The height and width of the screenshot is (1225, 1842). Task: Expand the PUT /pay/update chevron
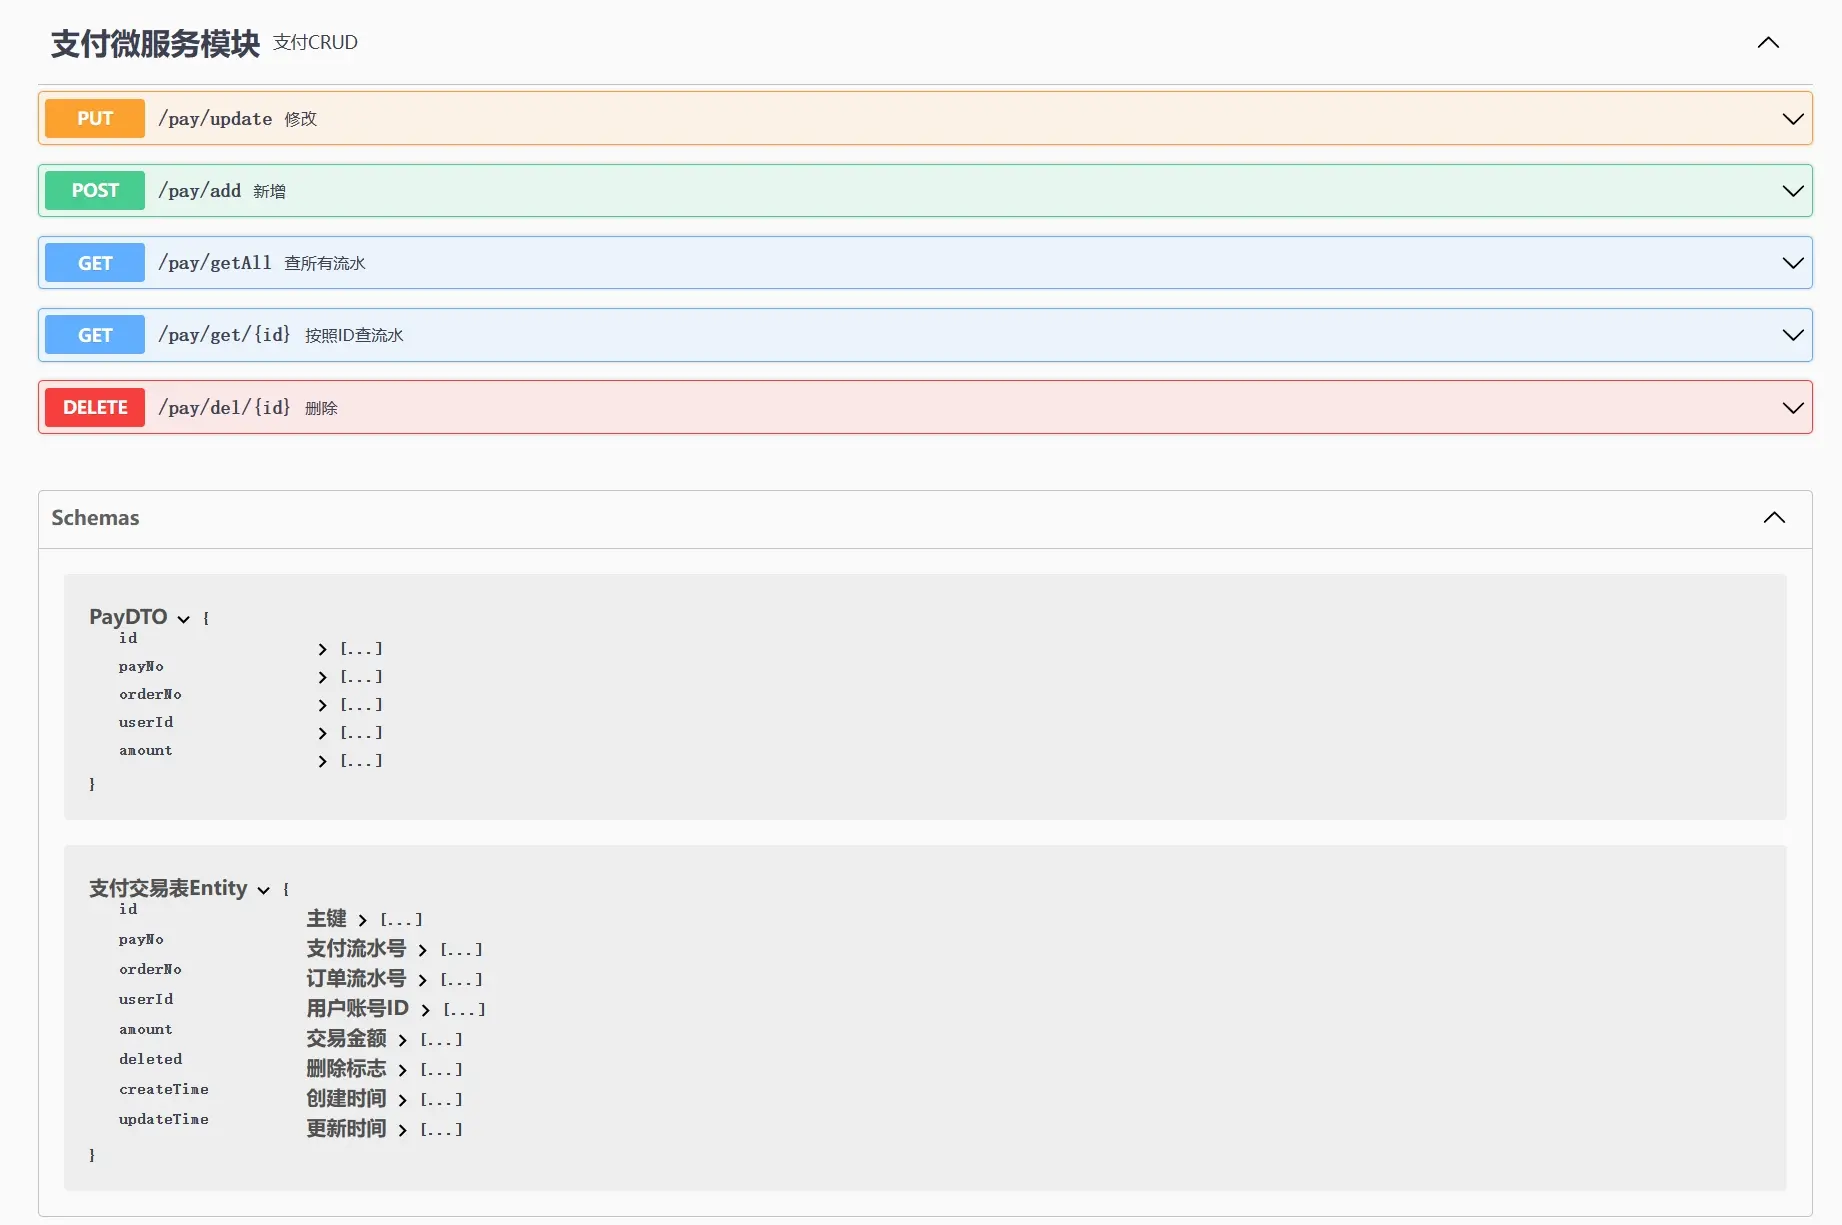pos(1792,119)
